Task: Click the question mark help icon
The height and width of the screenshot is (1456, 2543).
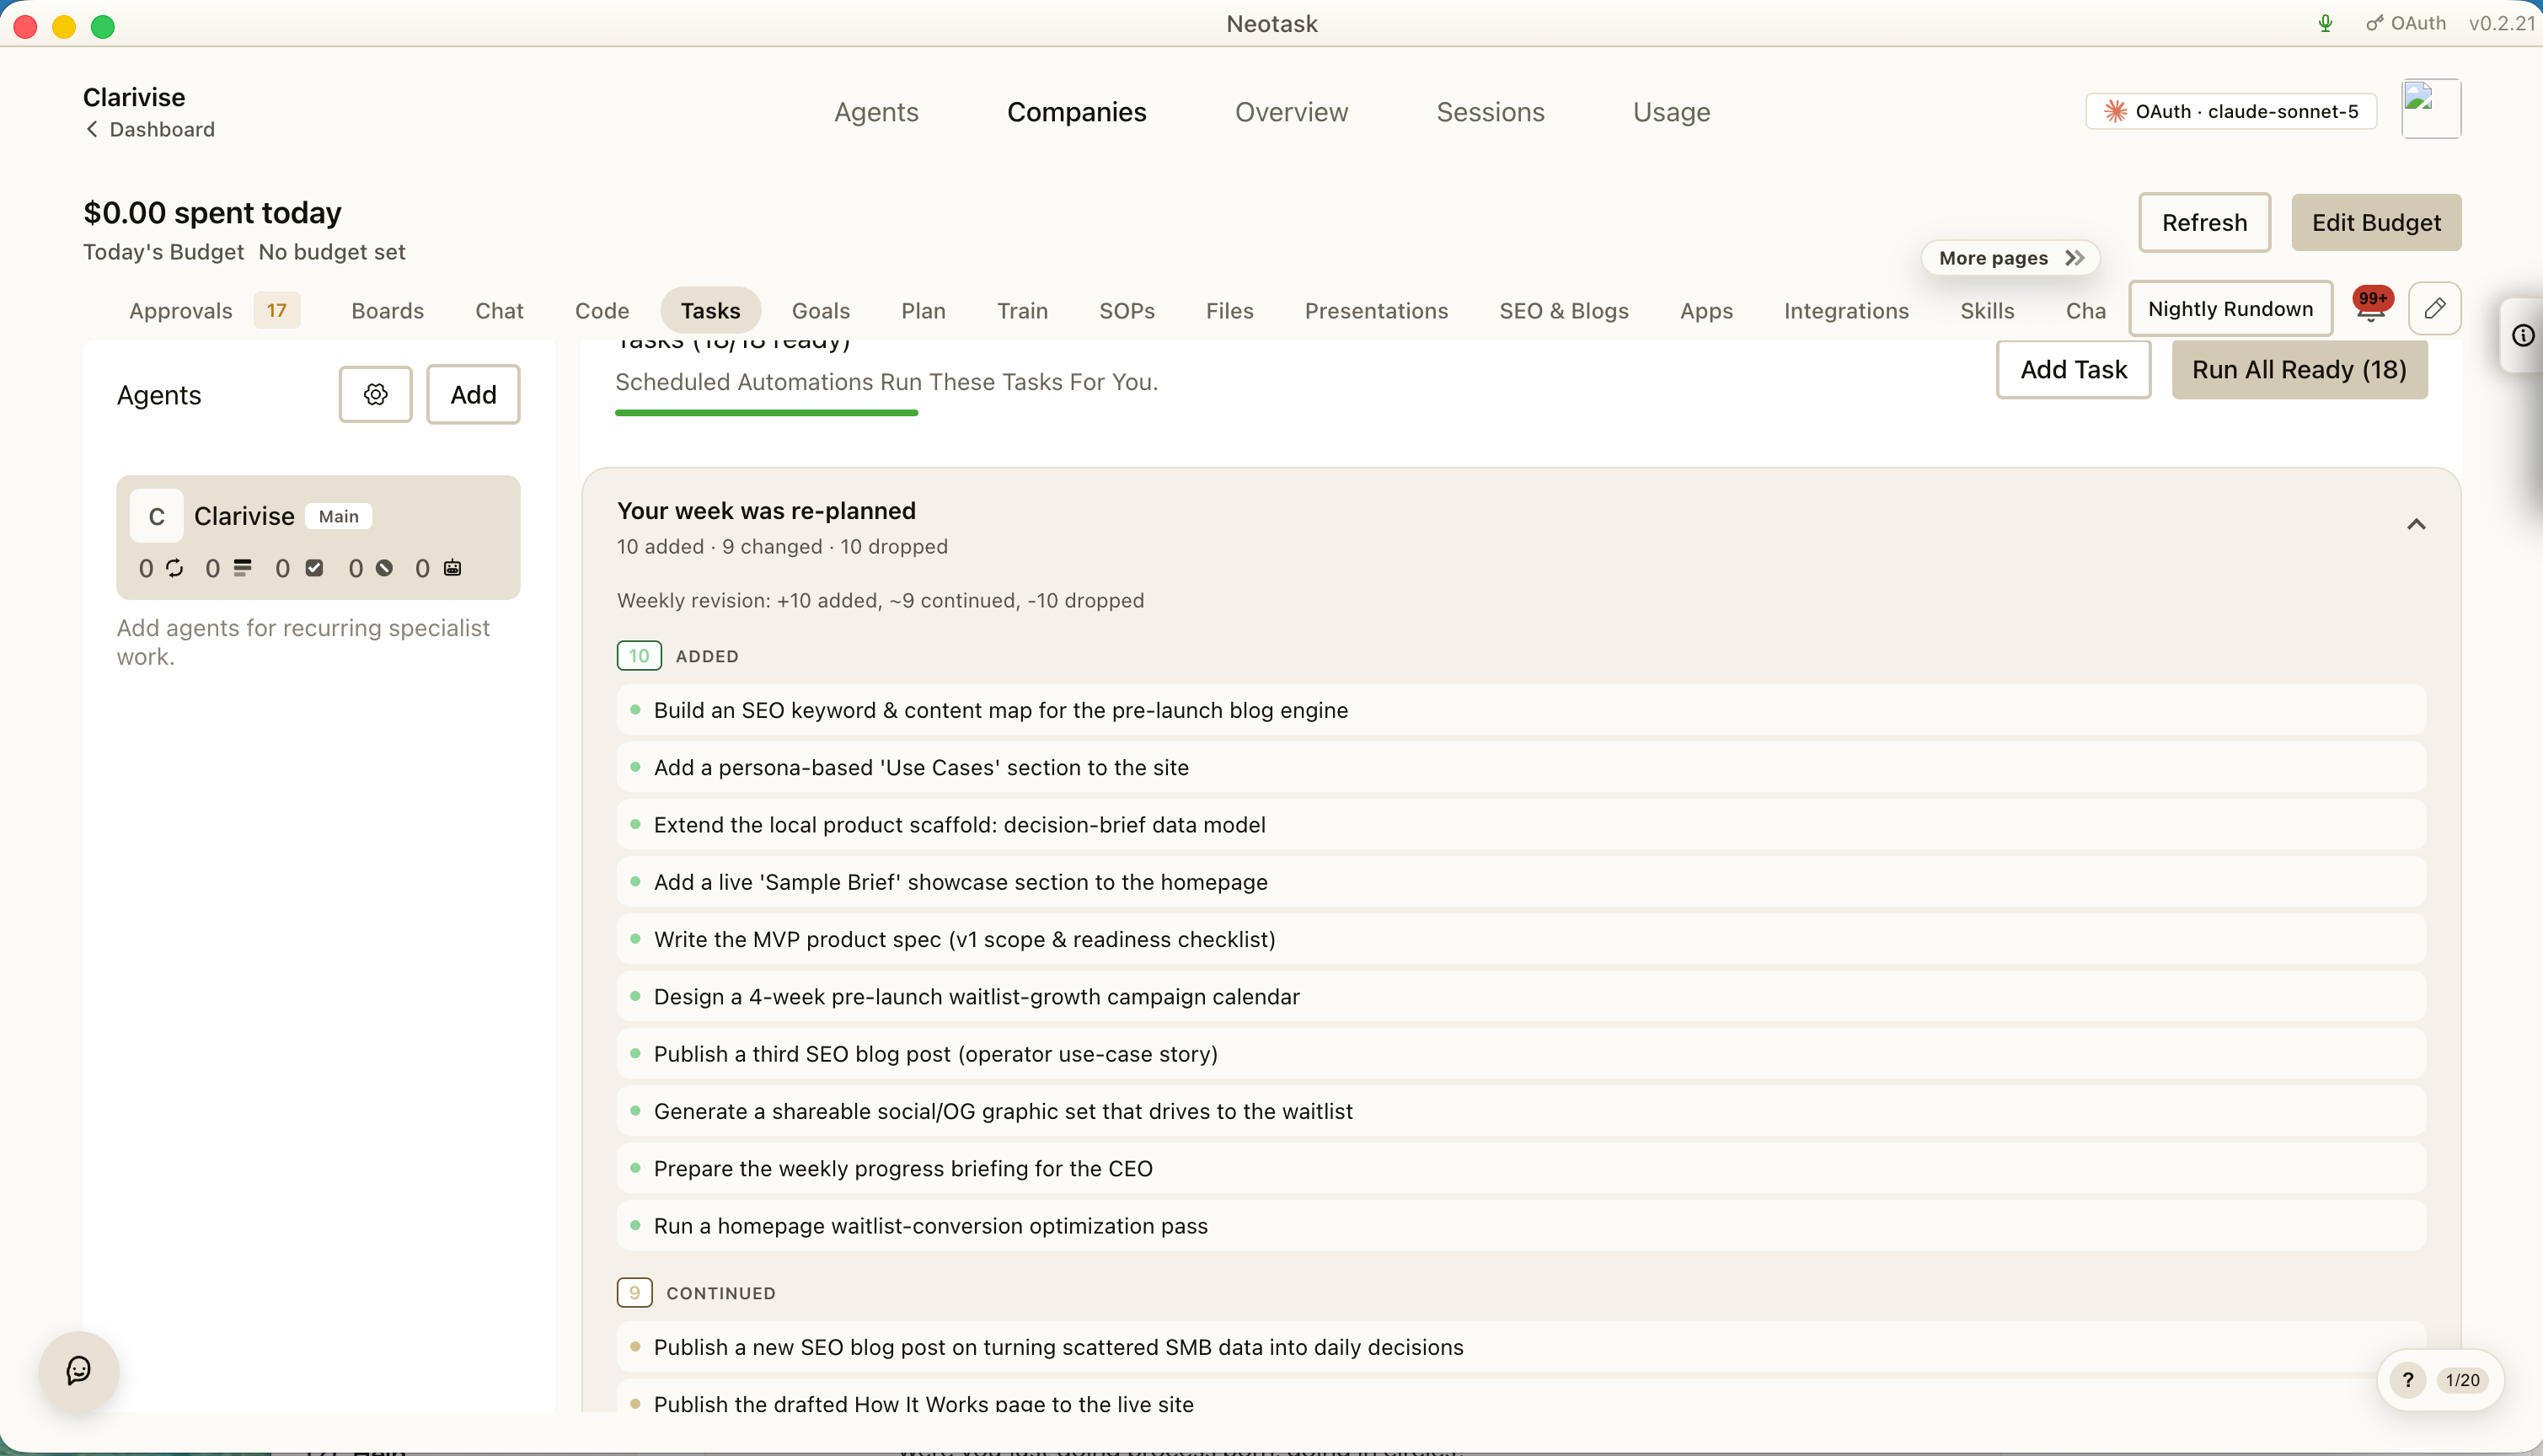Action: pyautogui.click(x=2408, y=1380)
